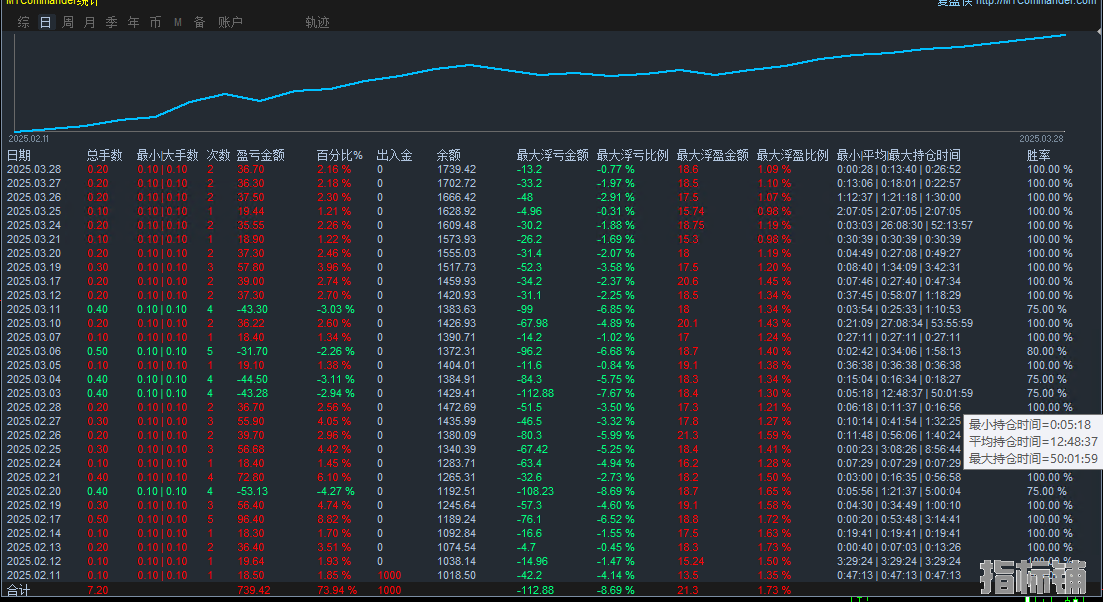The height and width of the screenshot is (602, 1103).
Task: Open the 周 weekly statistics tab
Action: [x=68, y=22]
